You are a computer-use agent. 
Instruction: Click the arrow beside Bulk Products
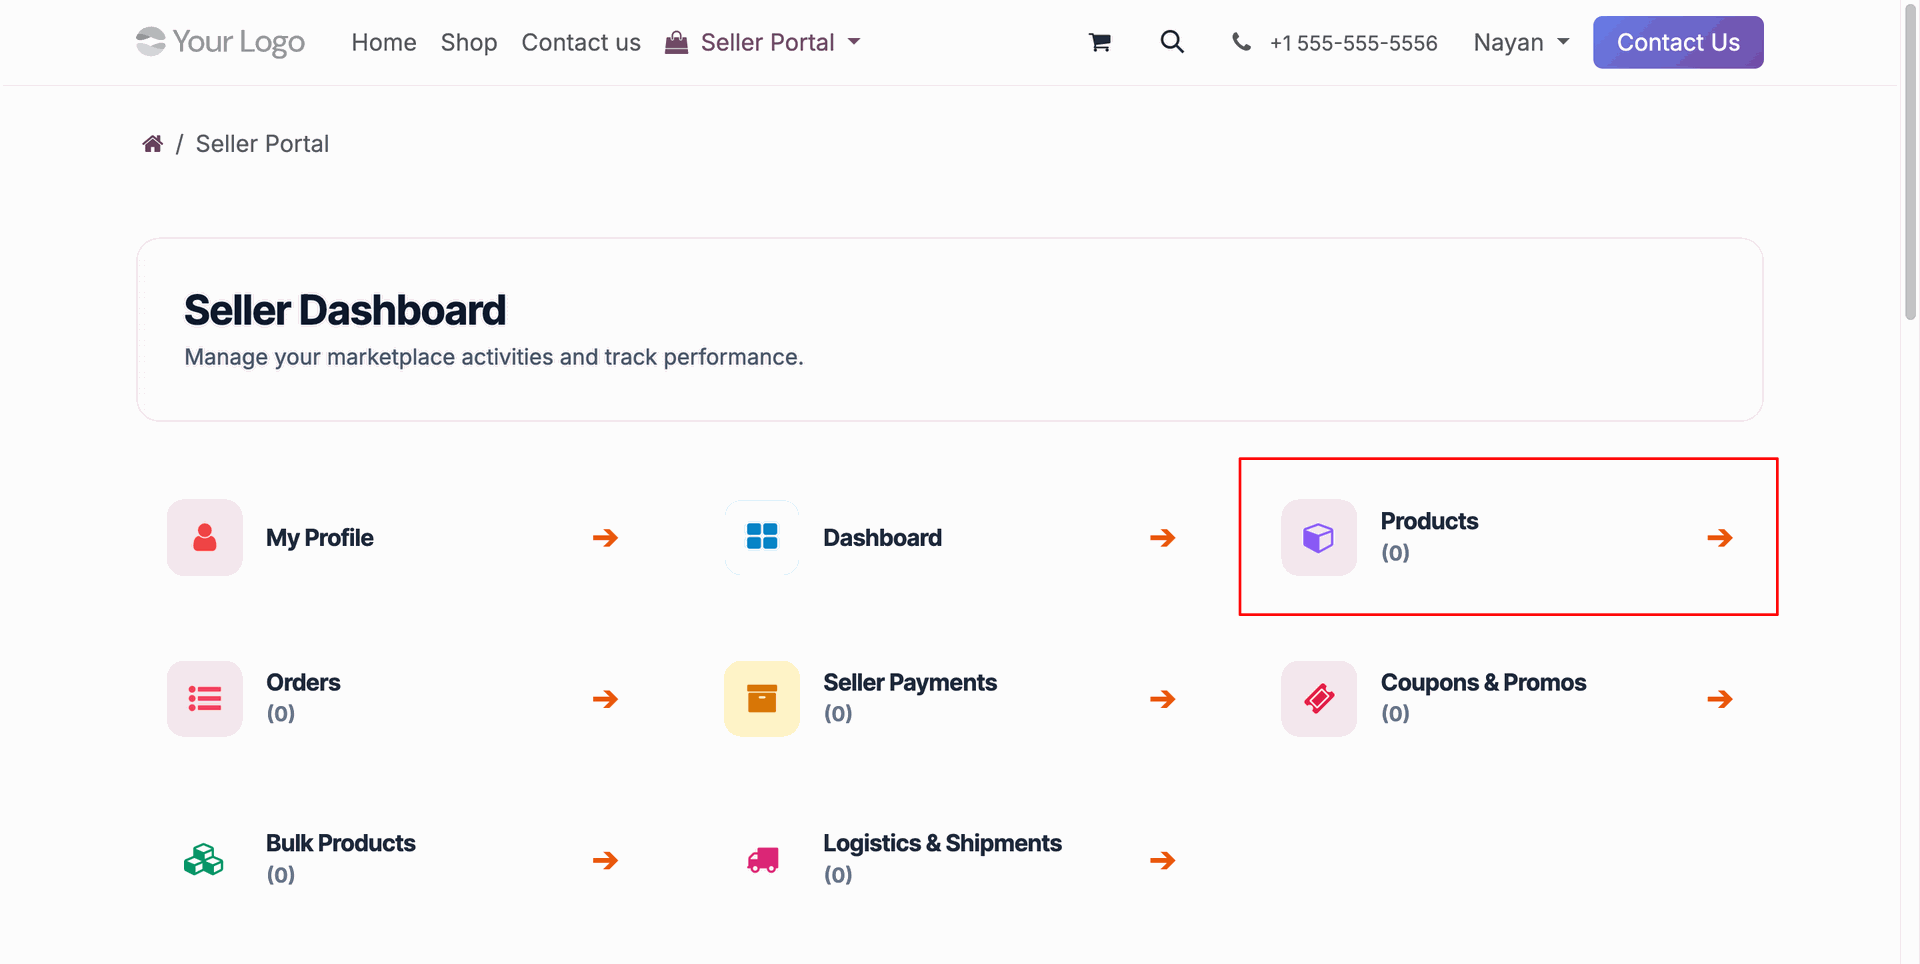[605, 860]
